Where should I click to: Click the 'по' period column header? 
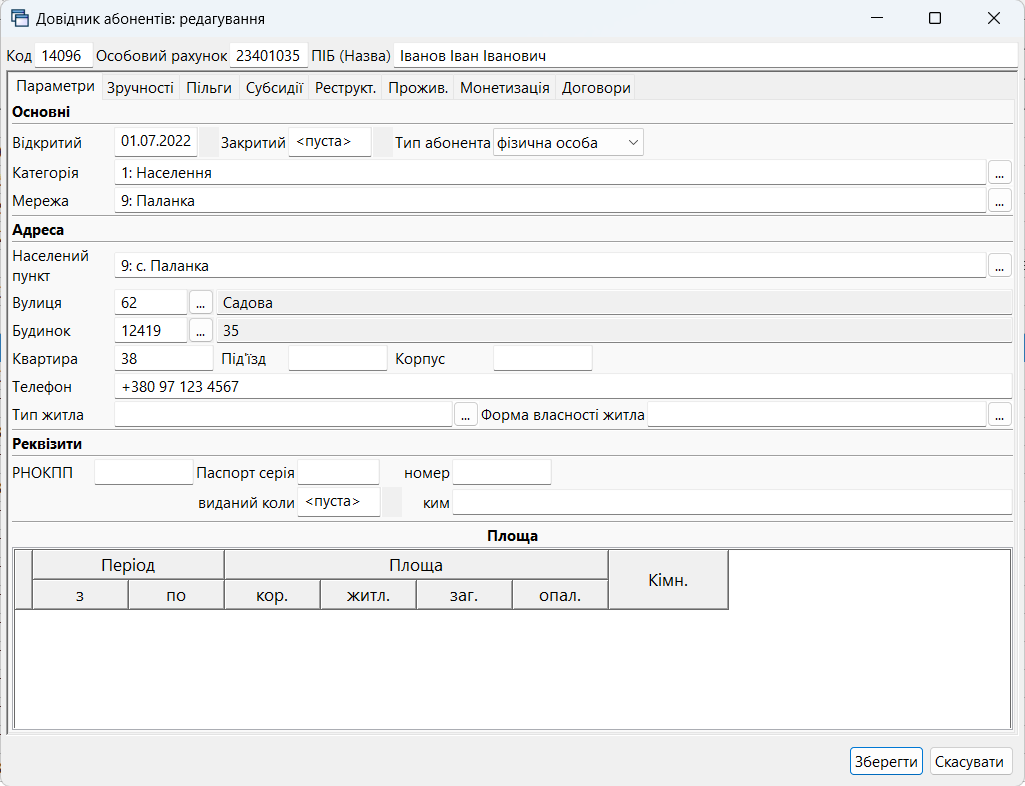[176, 595]
